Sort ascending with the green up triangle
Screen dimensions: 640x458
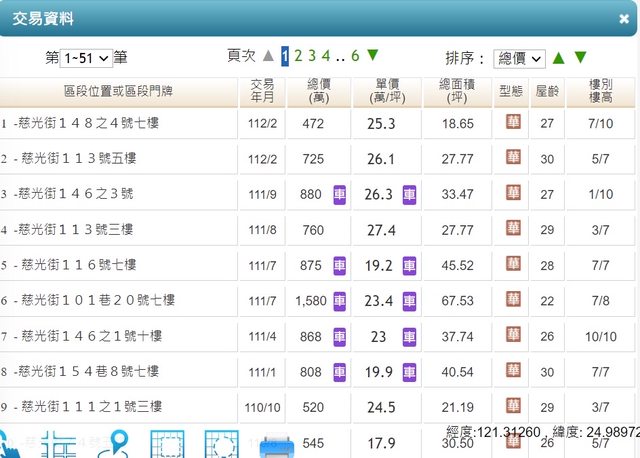559,58
